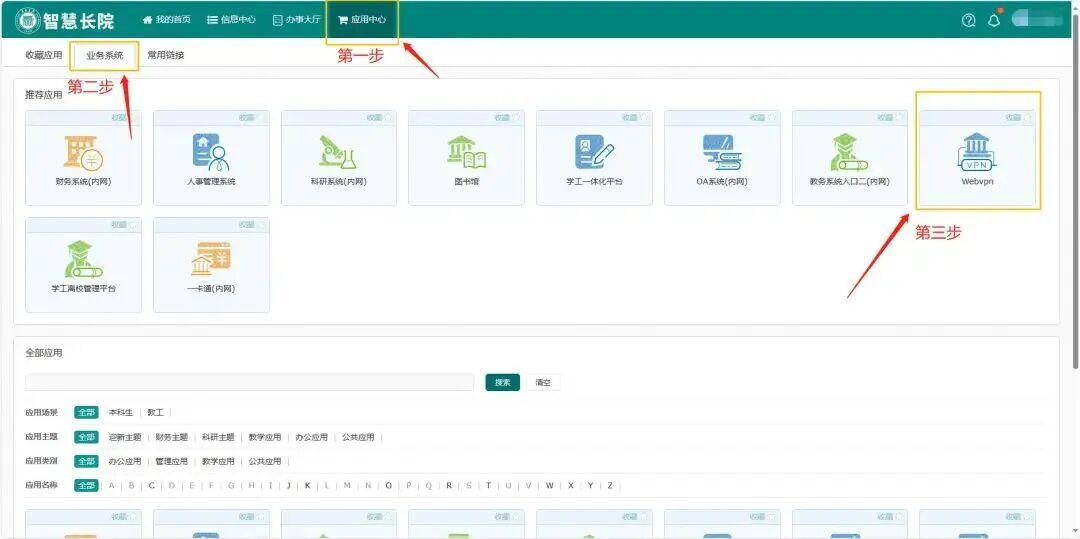
Task: Open the 科研系统(内网) microscope icon
Action: (x=339, y=152)
